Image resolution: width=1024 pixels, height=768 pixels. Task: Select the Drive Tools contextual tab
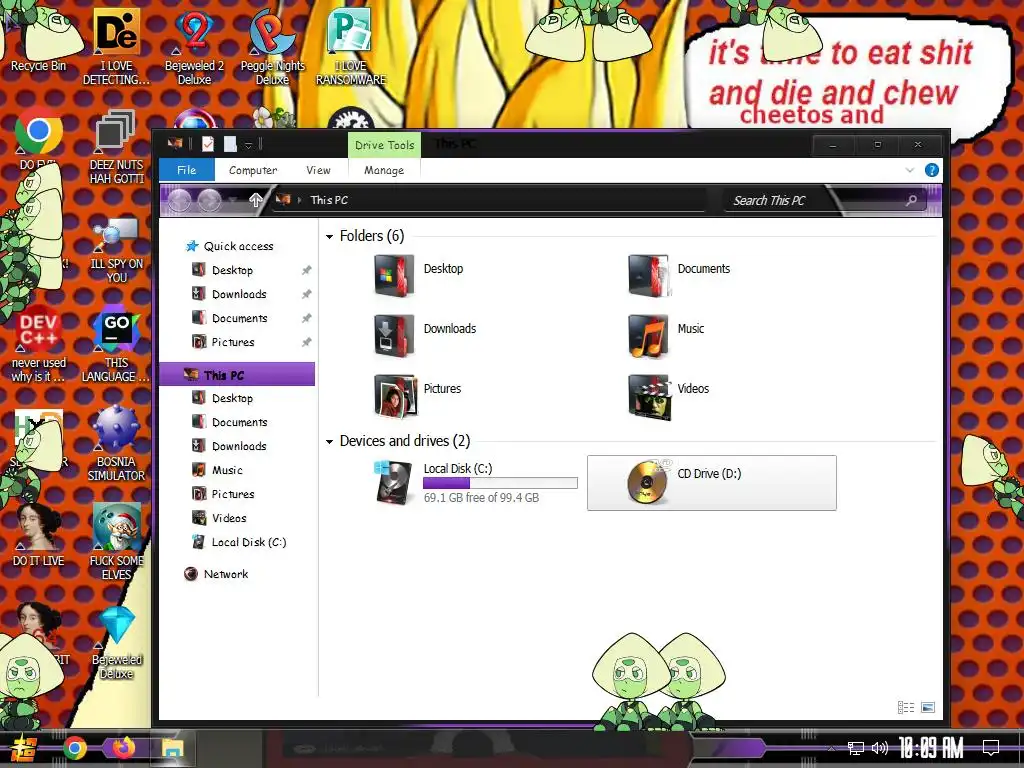click(385, 145)
